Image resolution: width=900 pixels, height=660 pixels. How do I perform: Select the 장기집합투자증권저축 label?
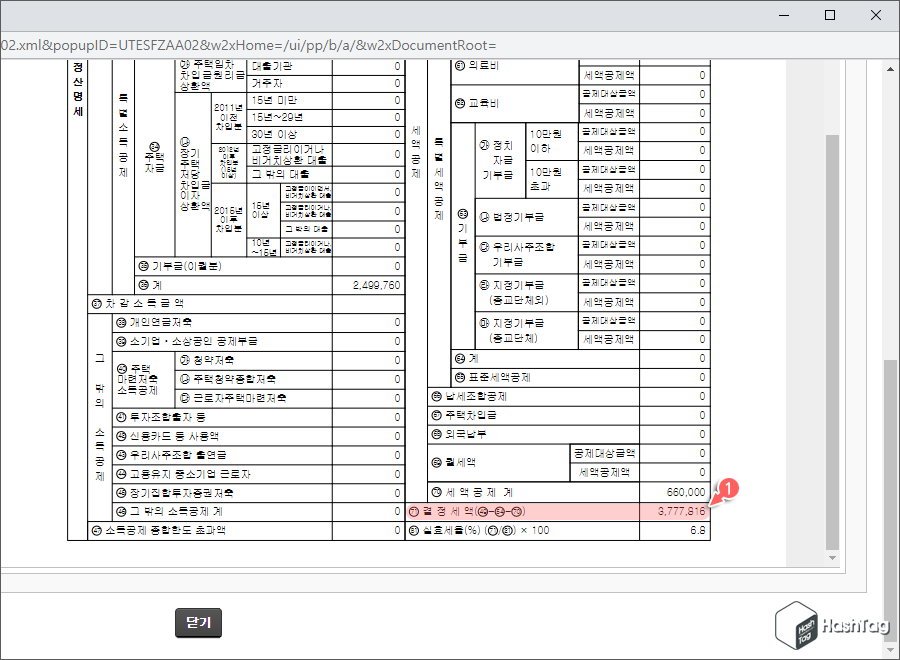174,493
